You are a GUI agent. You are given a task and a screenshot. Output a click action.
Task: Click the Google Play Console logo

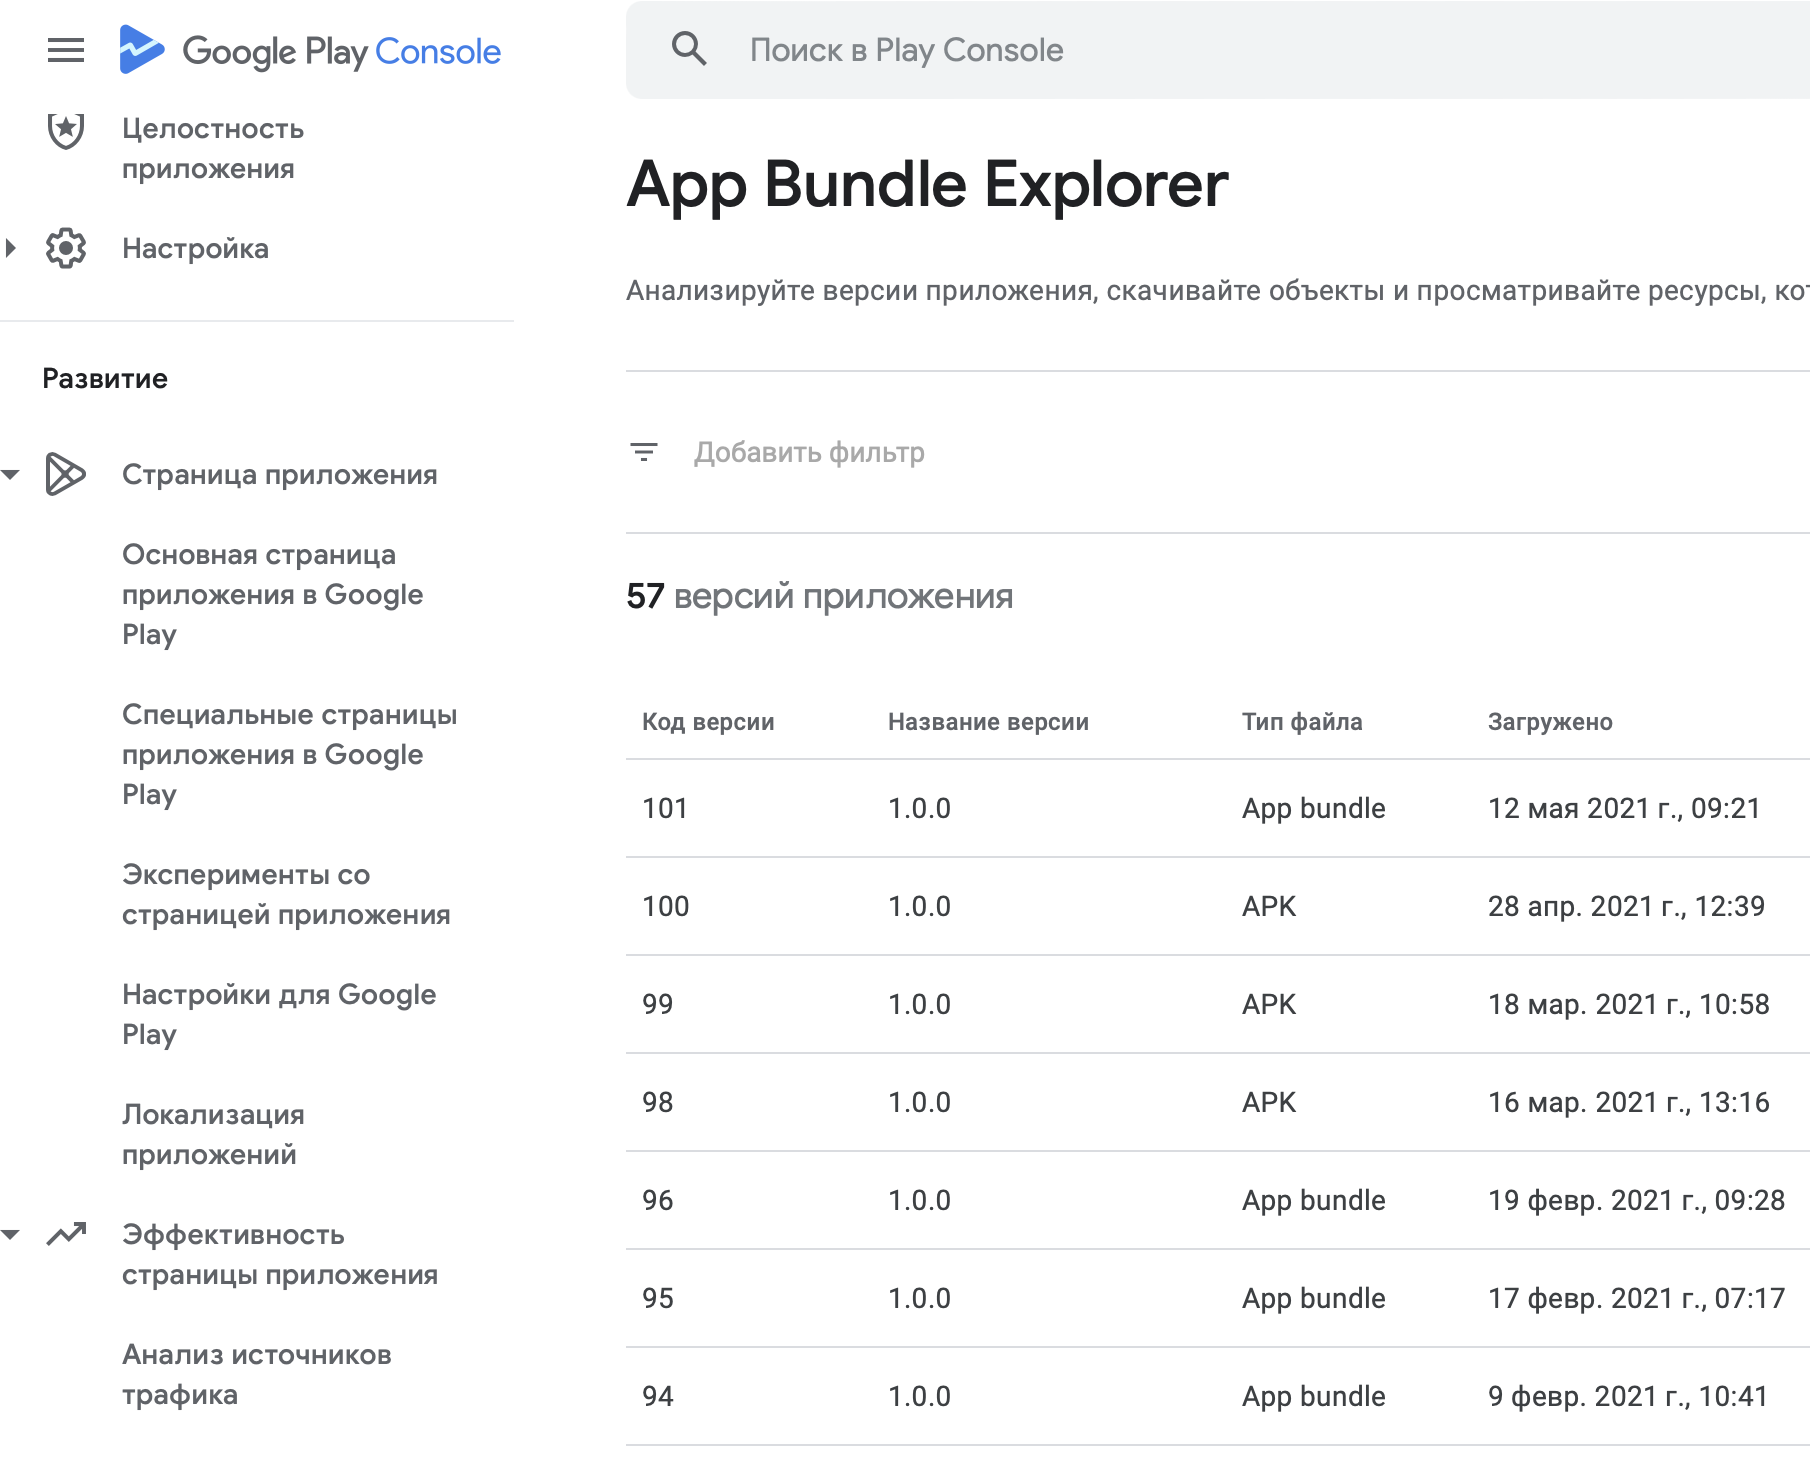point(310,50)
